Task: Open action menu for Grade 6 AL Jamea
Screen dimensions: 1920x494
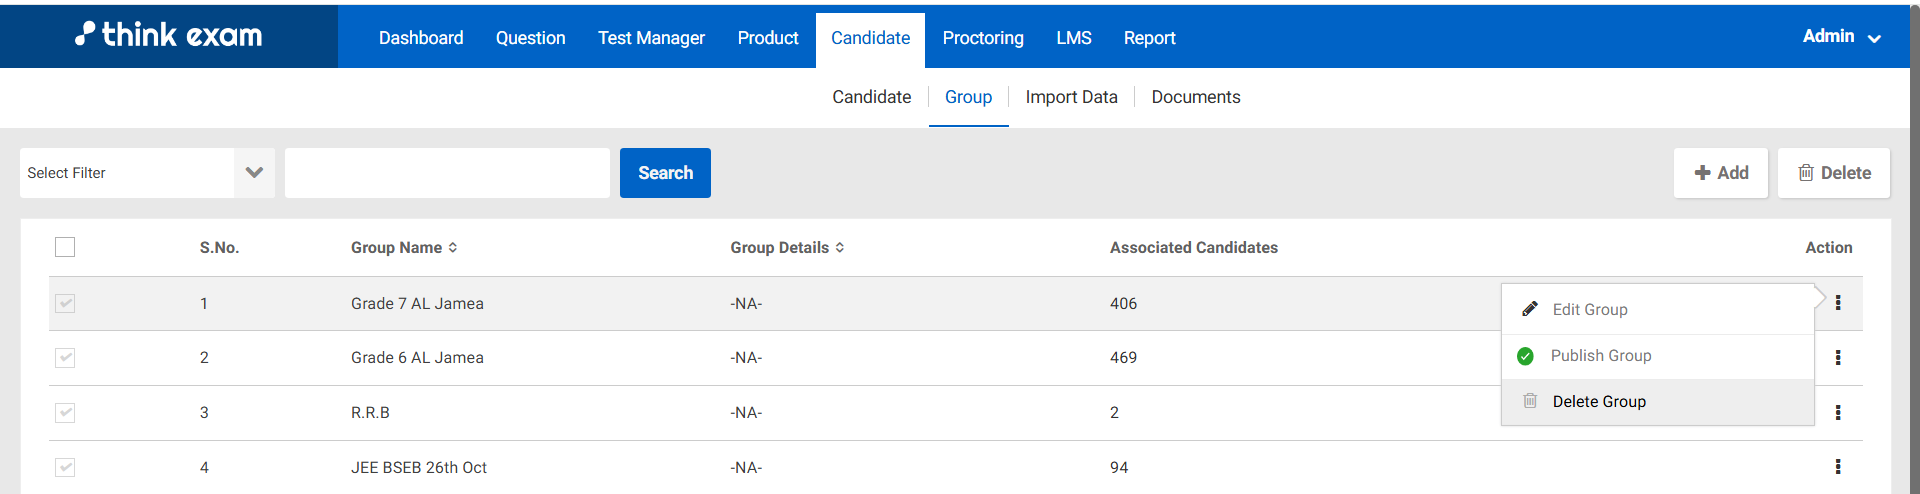Action: tap(1837, 357)
